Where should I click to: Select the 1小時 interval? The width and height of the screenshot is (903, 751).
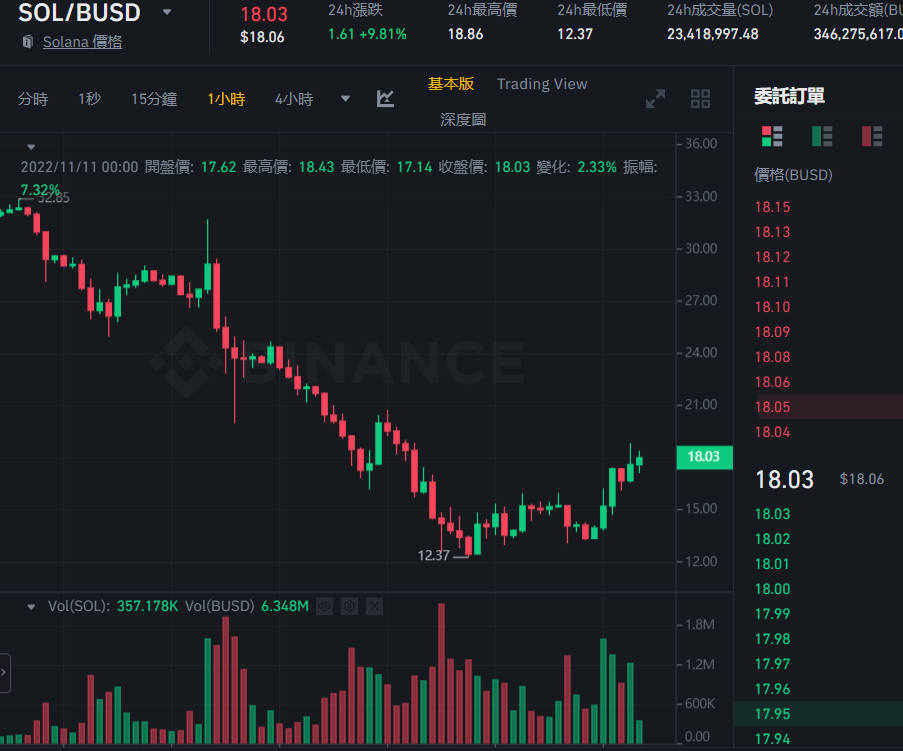click(226, 99)
